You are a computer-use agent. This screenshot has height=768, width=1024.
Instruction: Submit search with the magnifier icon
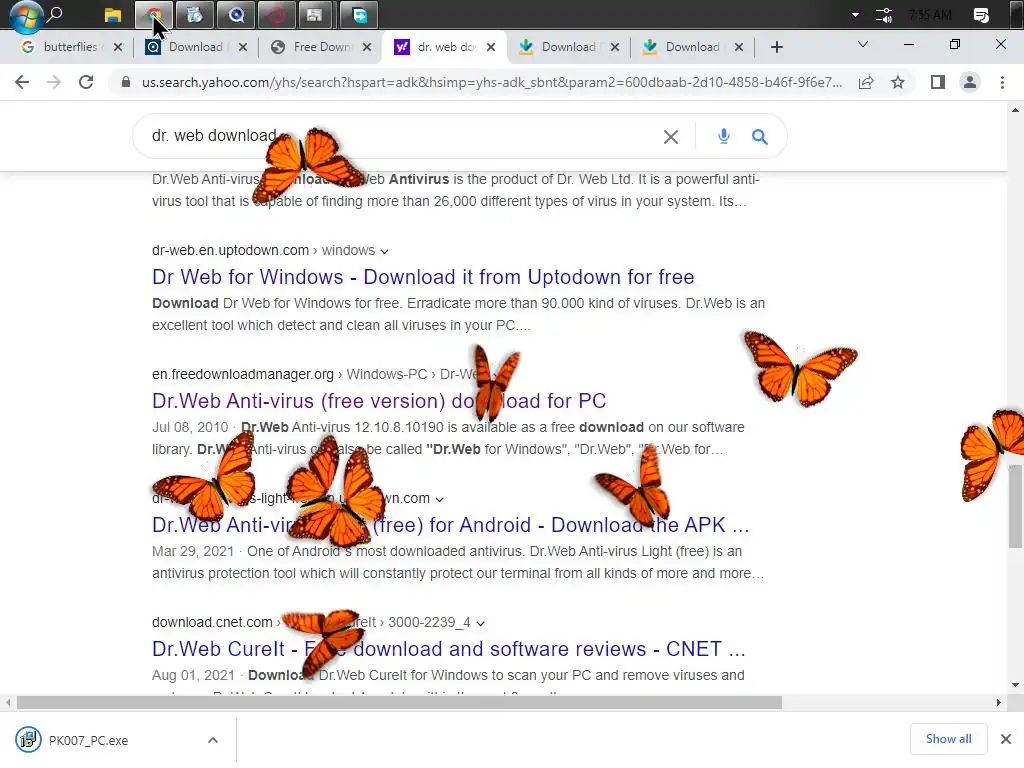pos(760,136)
